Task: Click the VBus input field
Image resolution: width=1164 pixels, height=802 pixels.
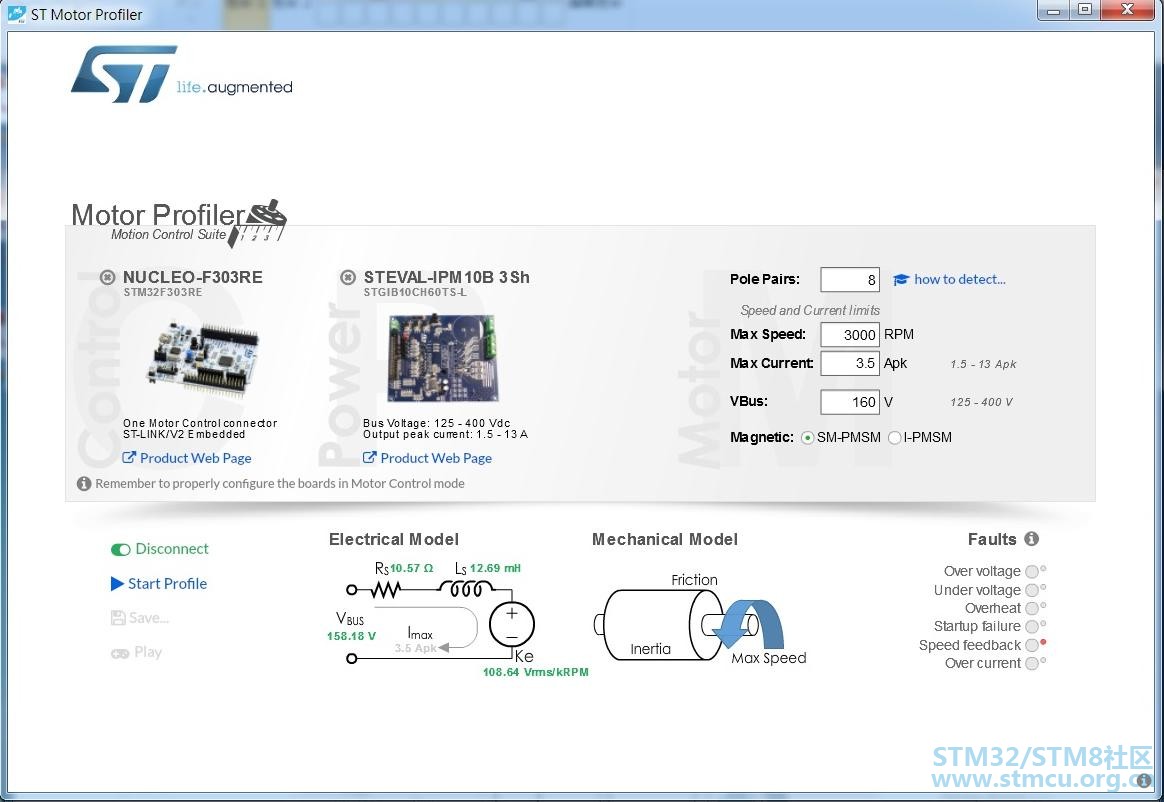Action: tap(850, 402)
